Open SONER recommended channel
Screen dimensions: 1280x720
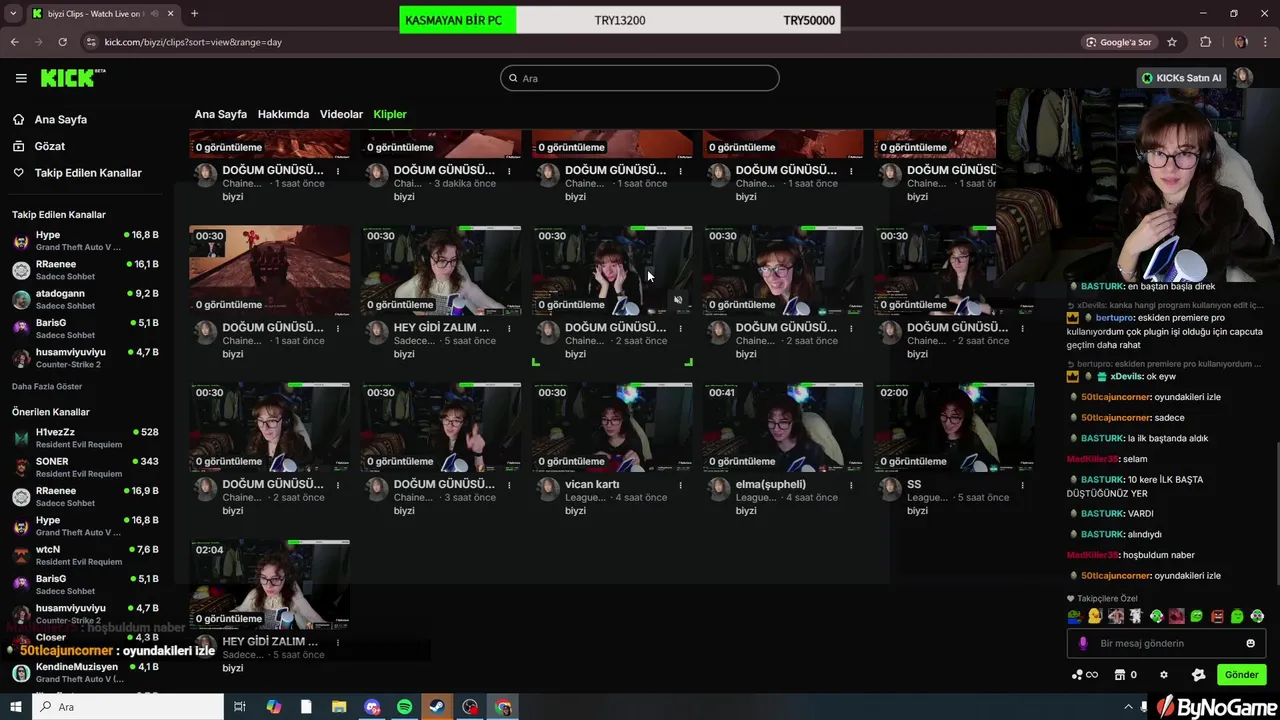85,467
